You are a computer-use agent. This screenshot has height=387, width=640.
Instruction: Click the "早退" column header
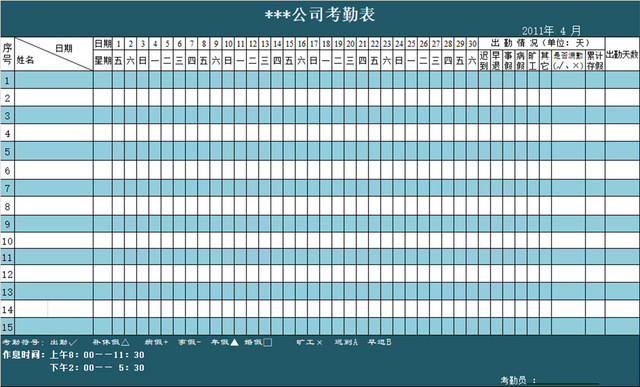[496, 60]
